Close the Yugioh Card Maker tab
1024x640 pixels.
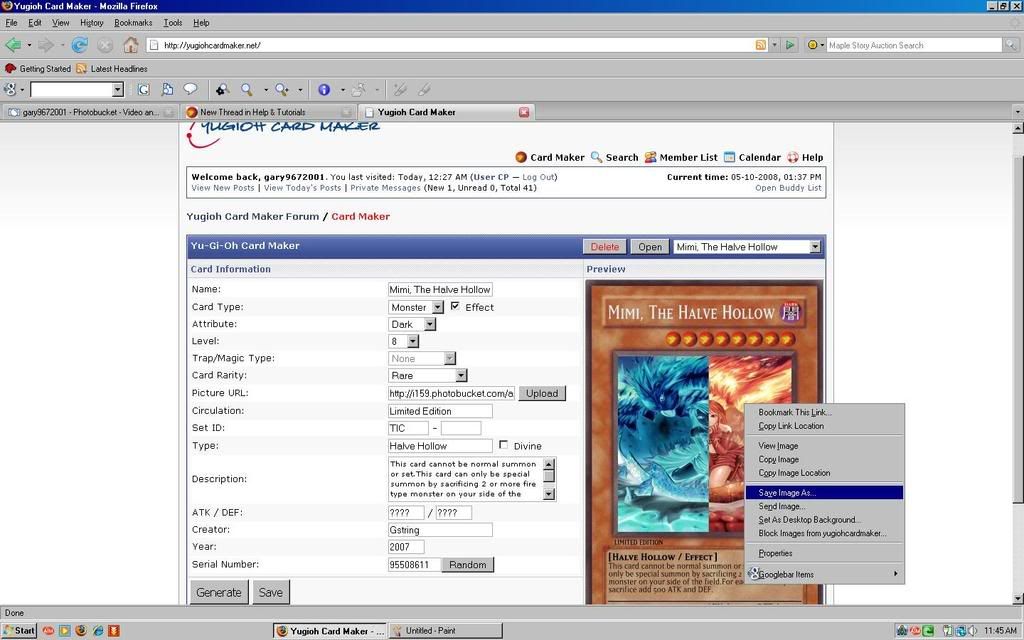pyautogui.click(x=524, y=112)
